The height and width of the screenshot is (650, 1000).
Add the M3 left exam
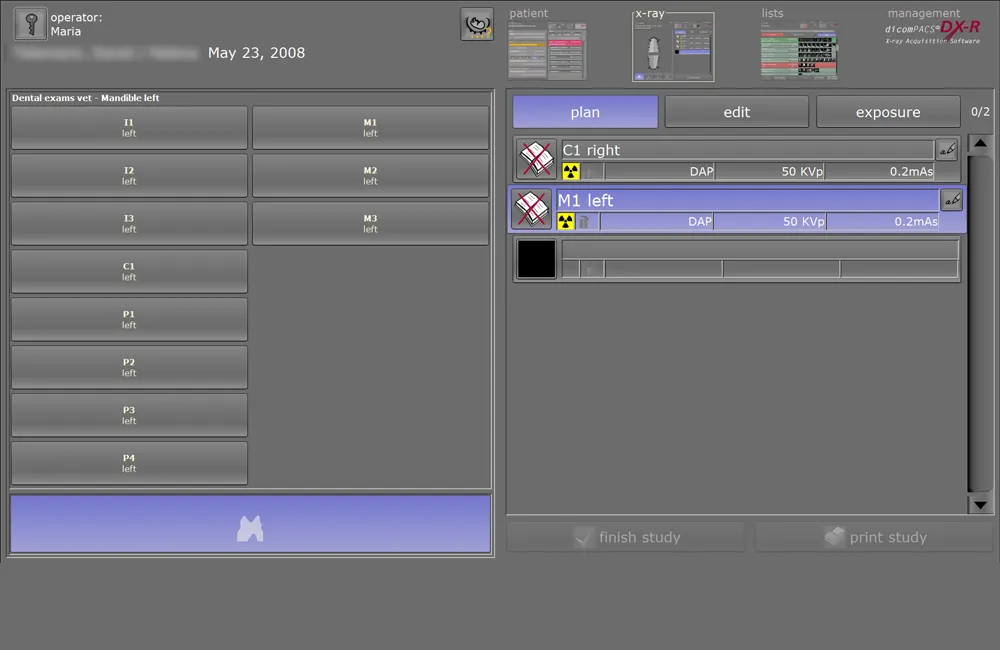tap(370, 223)
